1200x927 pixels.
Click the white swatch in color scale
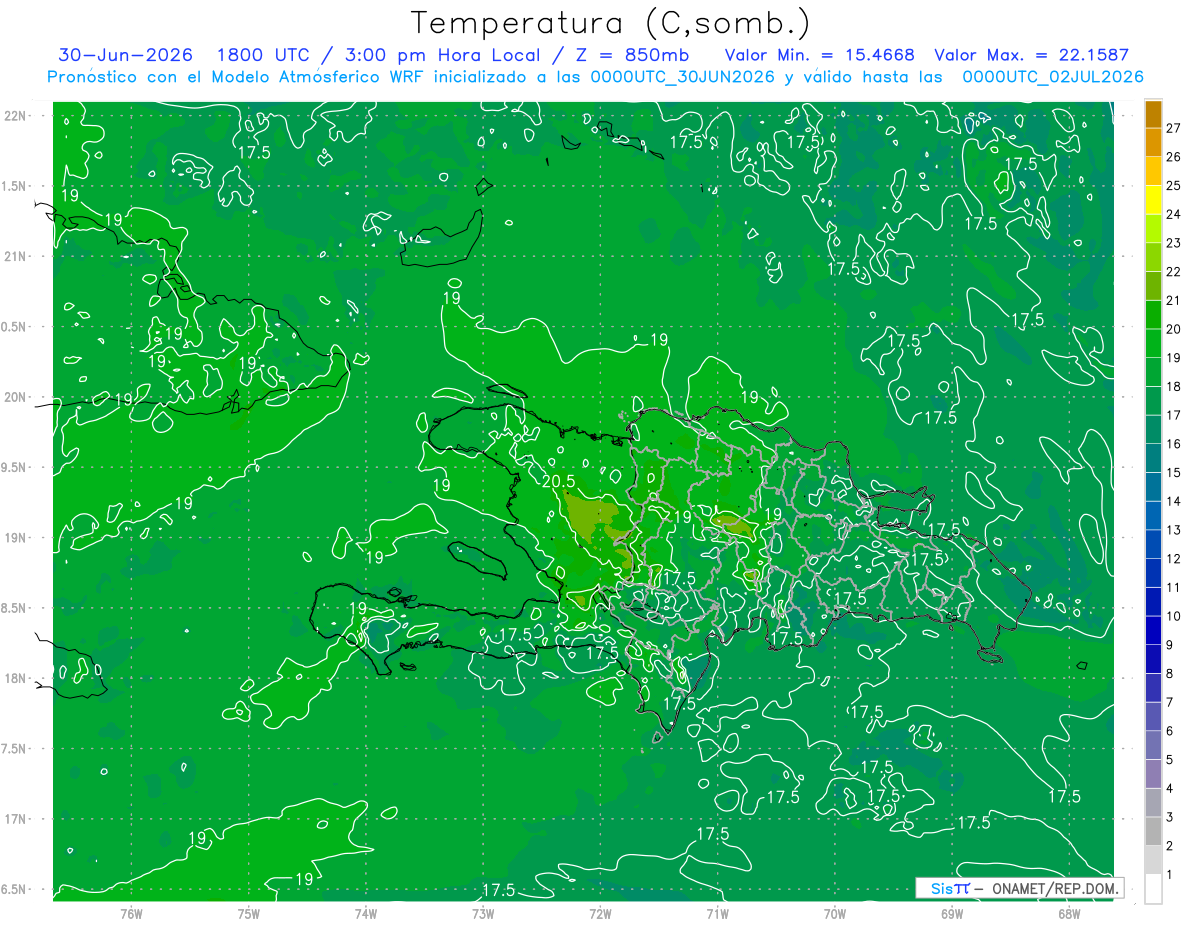(1153, 889)
